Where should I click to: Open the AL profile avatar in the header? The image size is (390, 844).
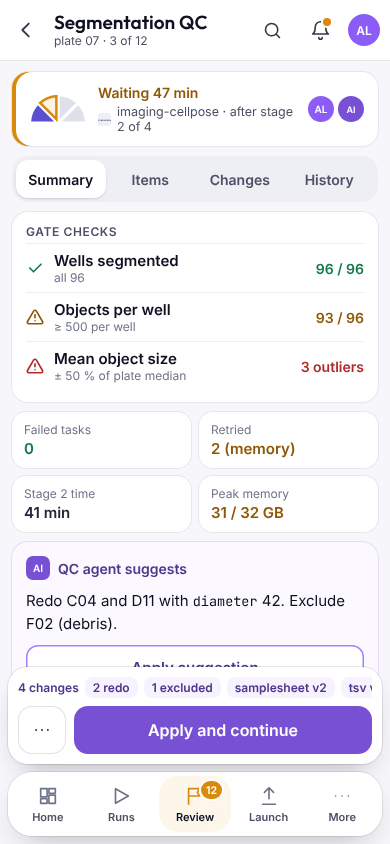coord(364,30)
